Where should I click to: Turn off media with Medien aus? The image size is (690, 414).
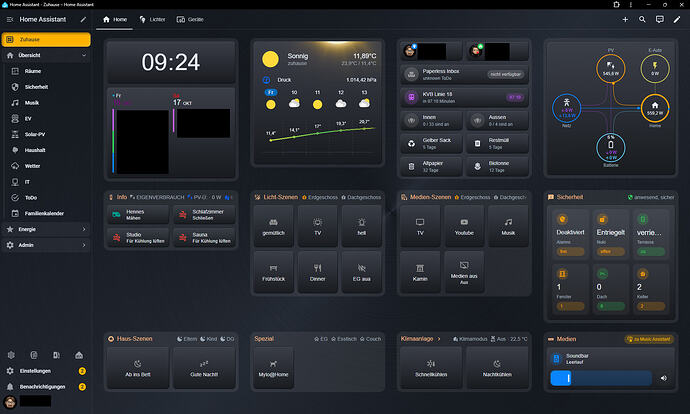464,272
